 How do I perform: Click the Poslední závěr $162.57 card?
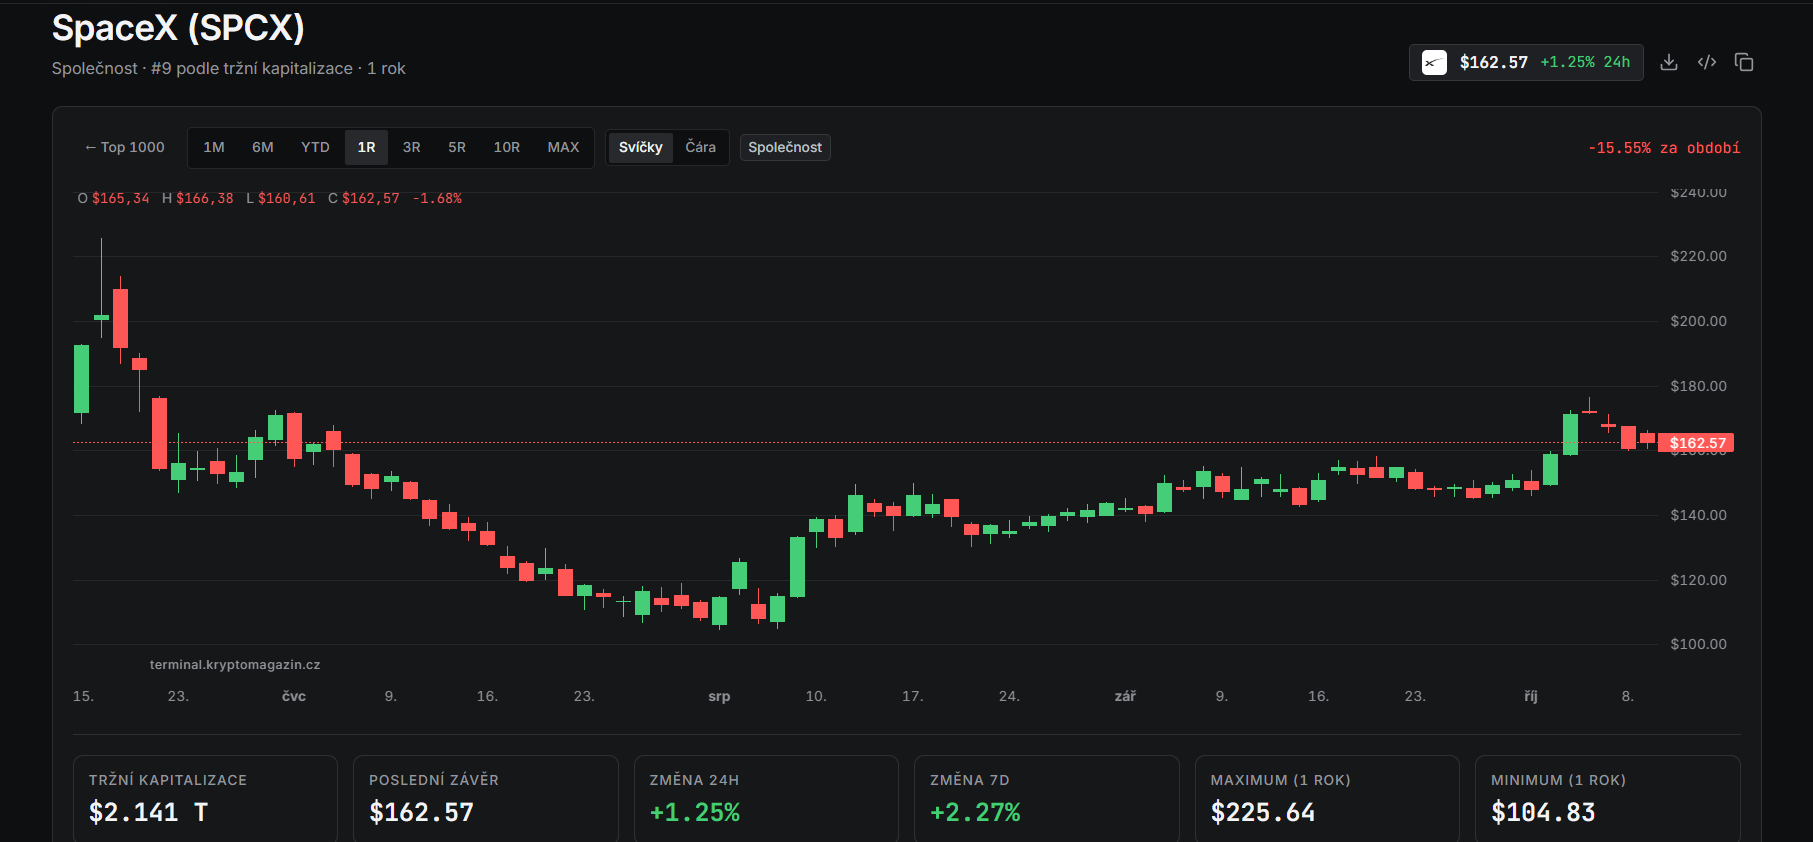pos(485,799)
